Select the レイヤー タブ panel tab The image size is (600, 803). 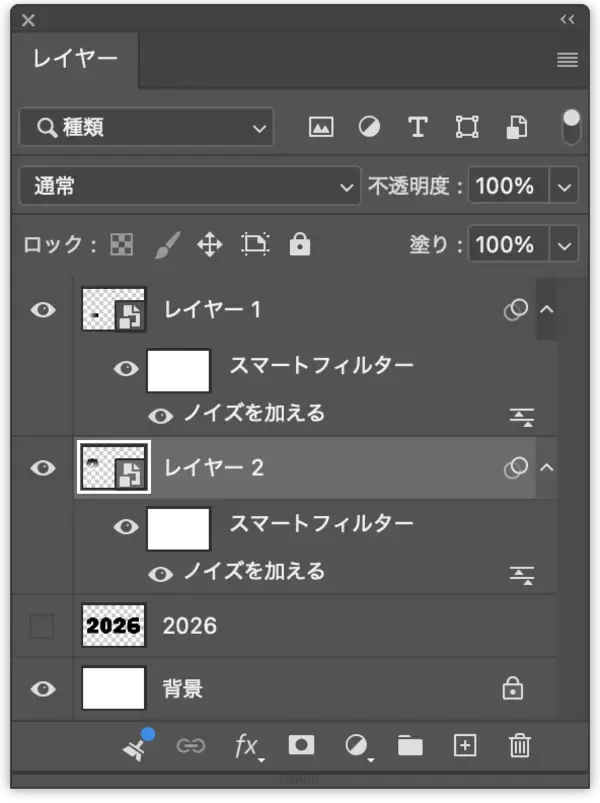pos(75,59)
